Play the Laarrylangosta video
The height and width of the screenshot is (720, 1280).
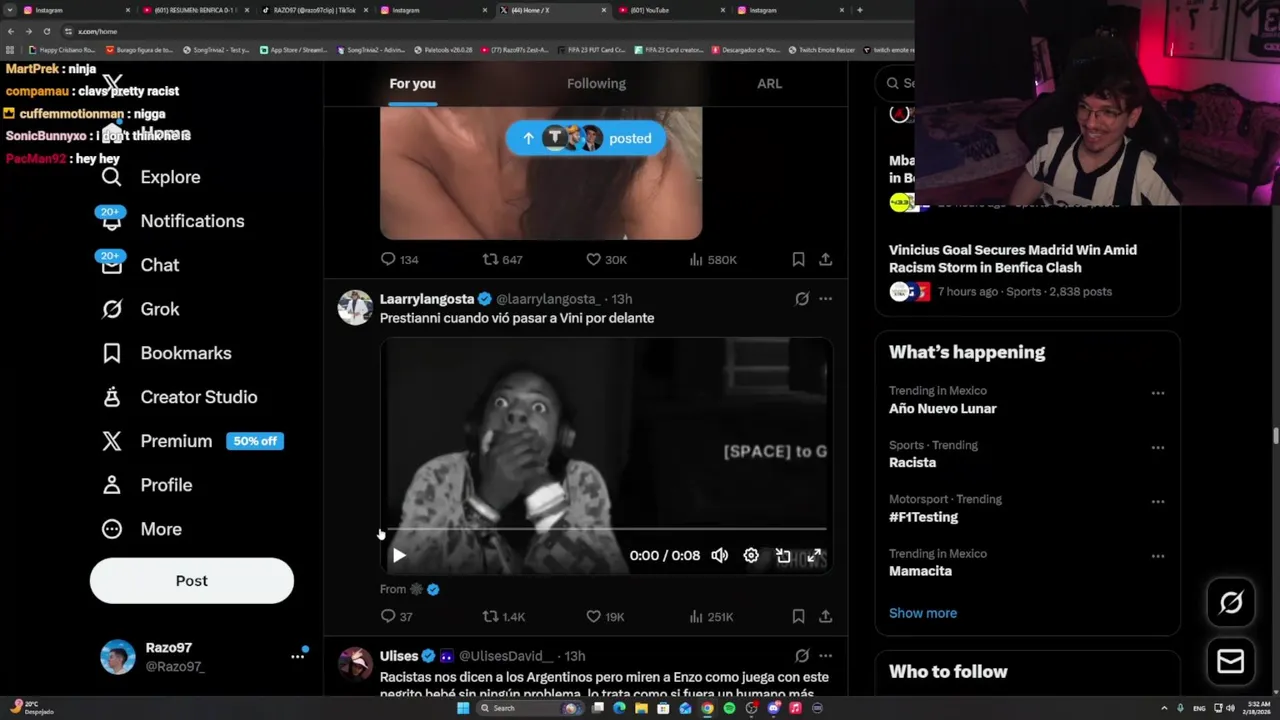(x=399, y=556)
